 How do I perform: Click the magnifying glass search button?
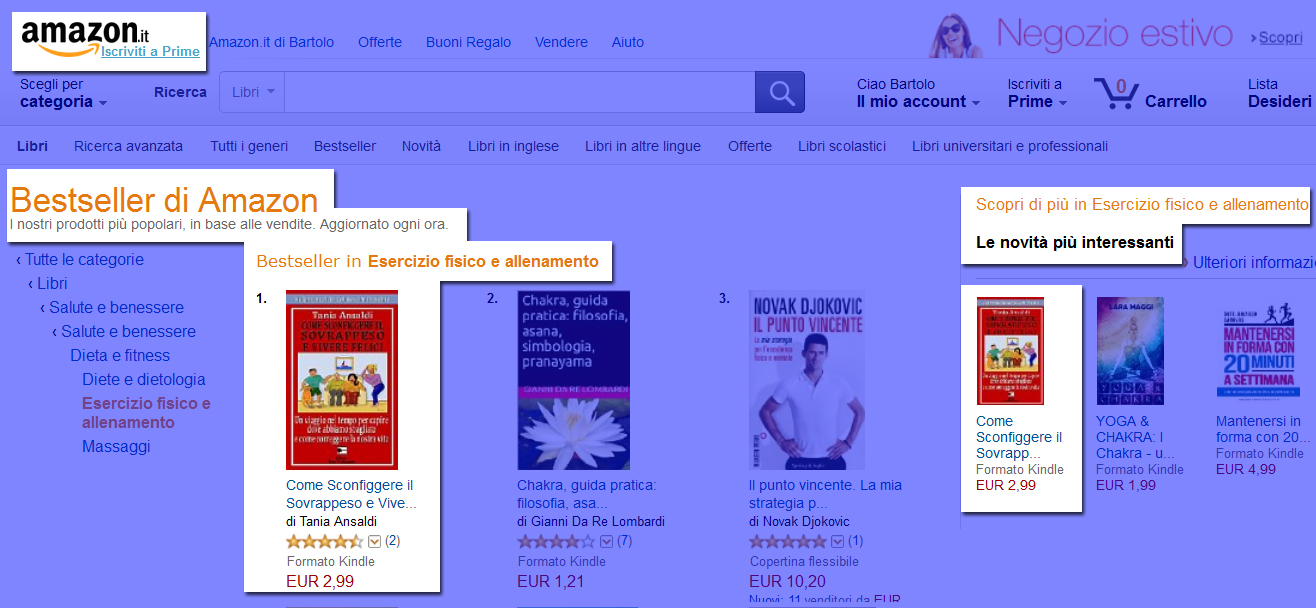tap(780, 93)
